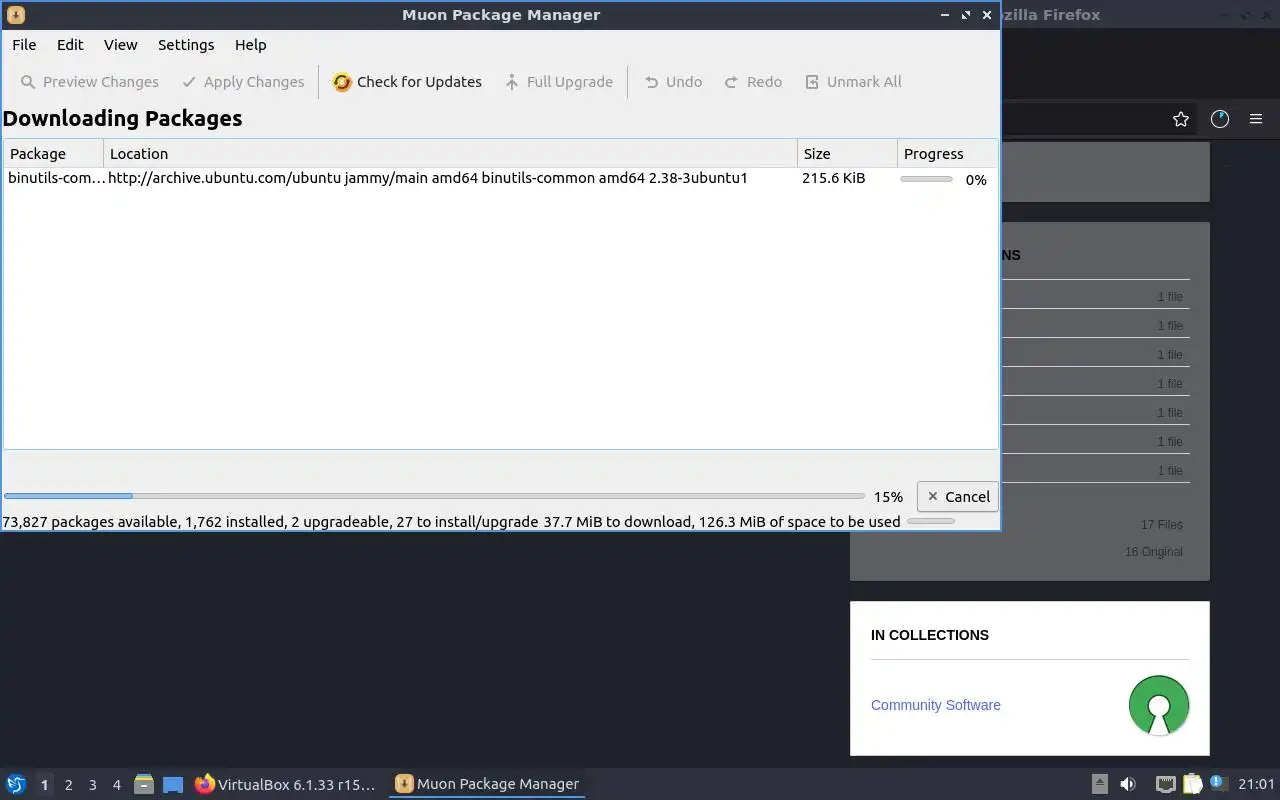Click the 215.6 KiB size cell

point(833,178)
